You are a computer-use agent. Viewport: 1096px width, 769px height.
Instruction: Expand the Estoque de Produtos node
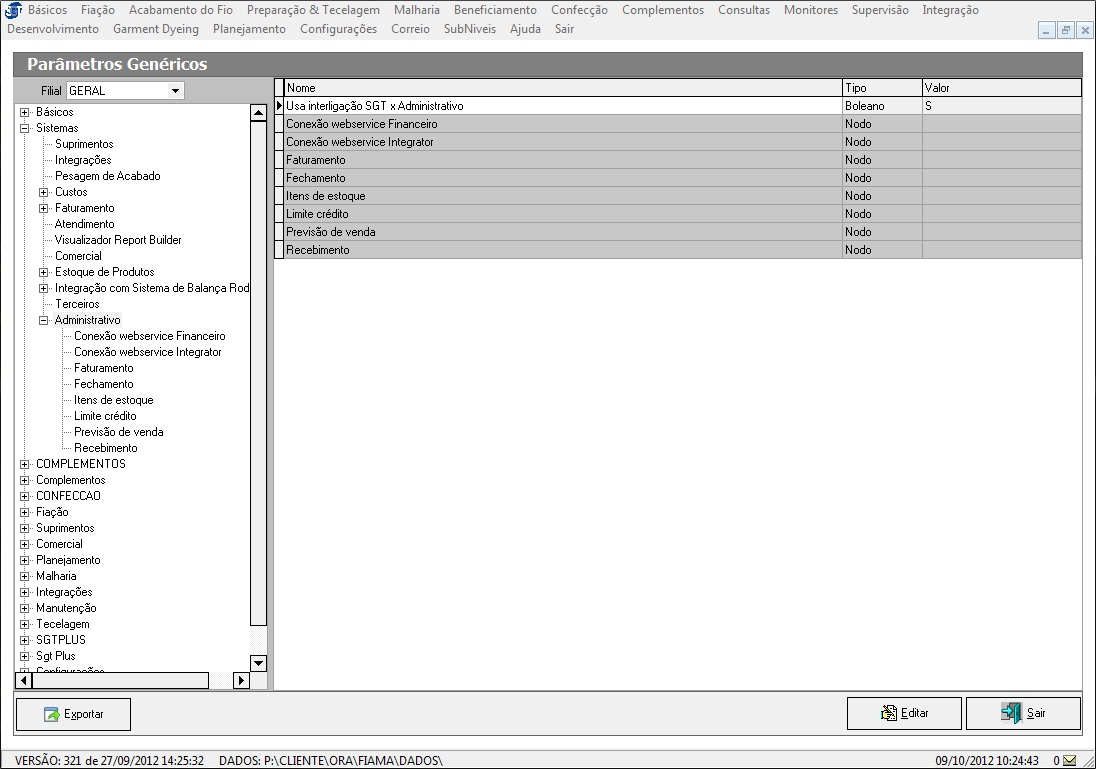tap(43, 272)
